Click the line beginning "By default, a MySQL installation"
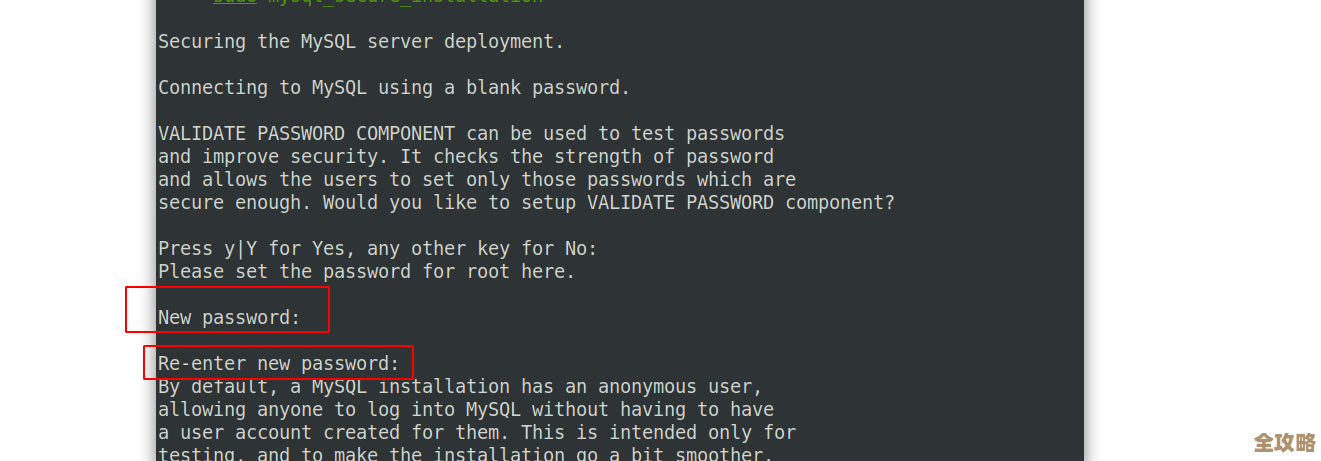The height and width of the screenshot is (461, 1321). click(x=460, y=386)
